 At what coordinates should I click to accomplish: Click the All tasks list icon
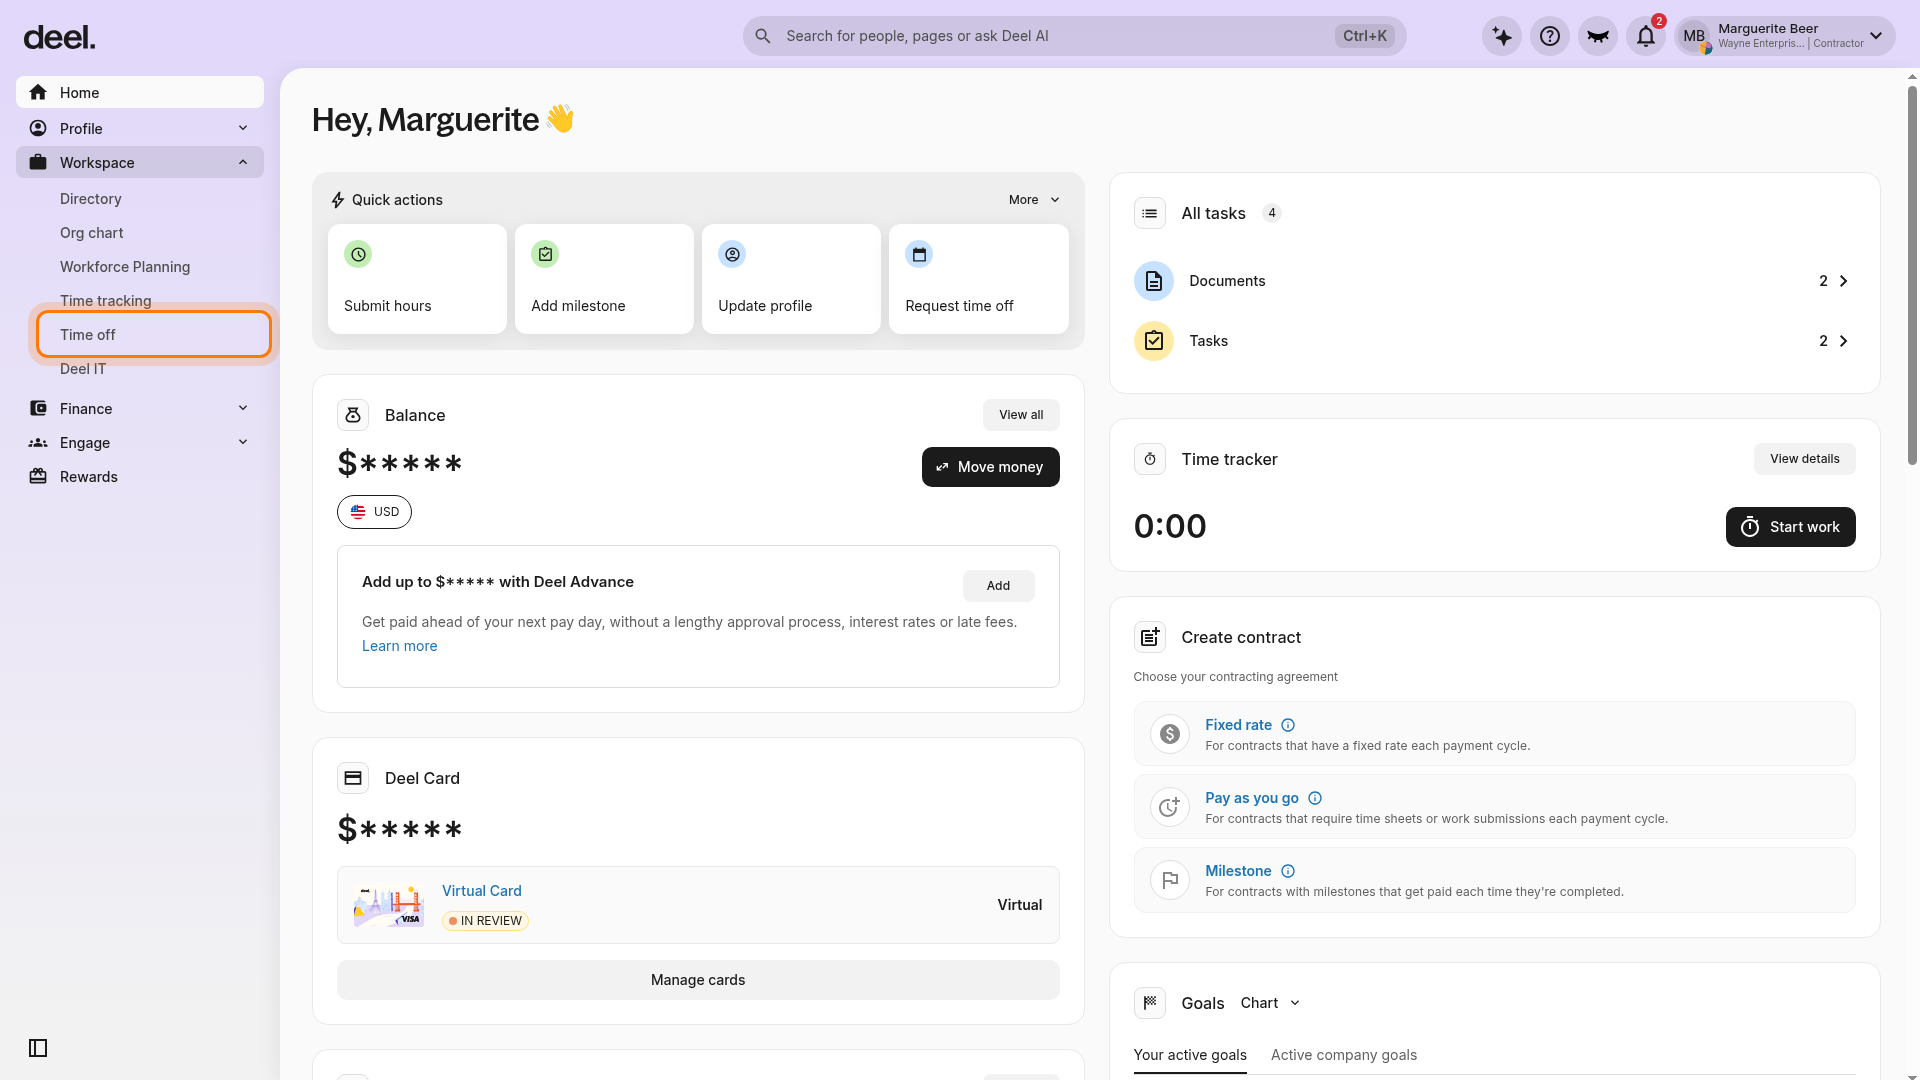(x=1150, y=213)
